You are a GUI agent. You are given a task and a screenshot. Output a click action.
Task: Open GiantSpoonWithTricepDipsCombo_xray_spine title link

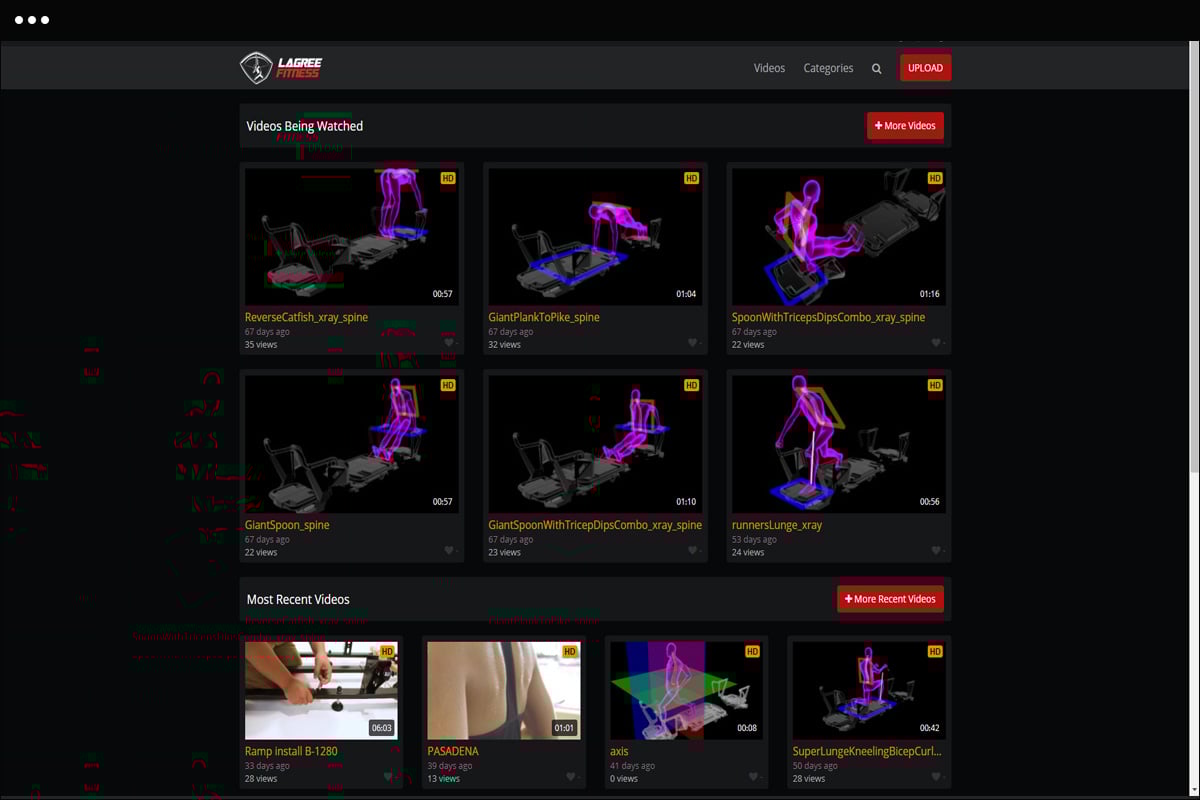[595, 525]
